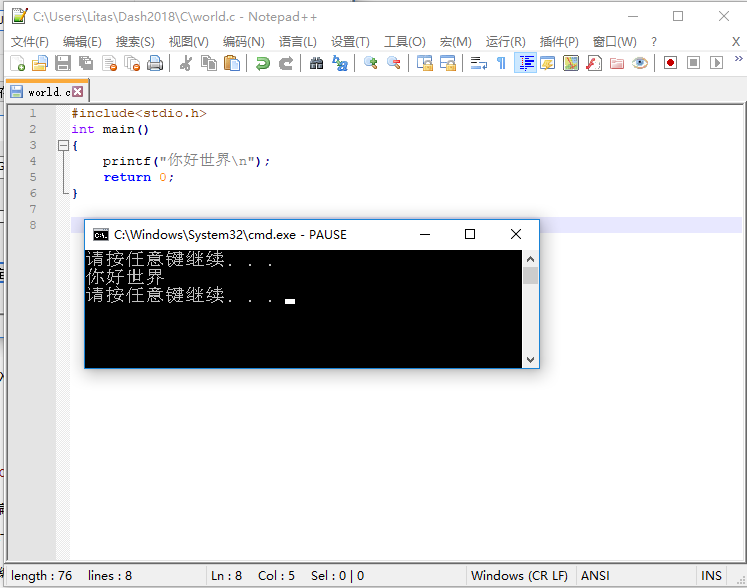747x588 pixels.
Task: Open the 视图(V) menu
Action: click(188, 42)
